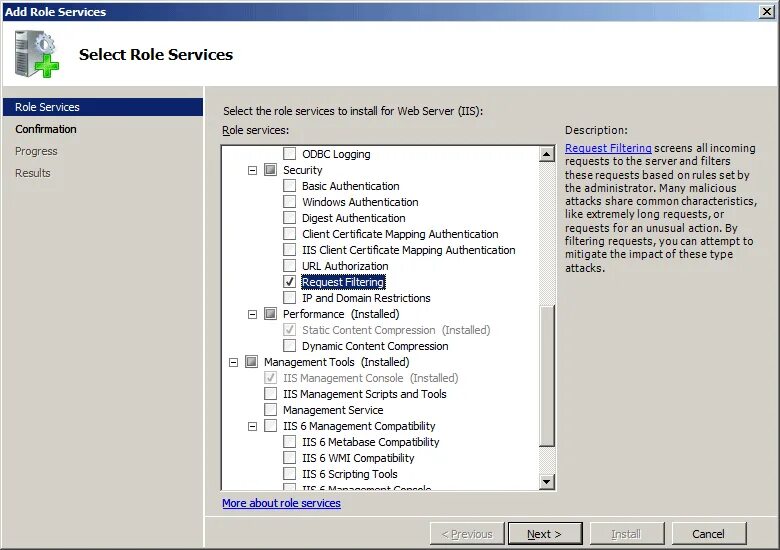
Task: Toggle the Security group checkbox
Action: point(271,170)
